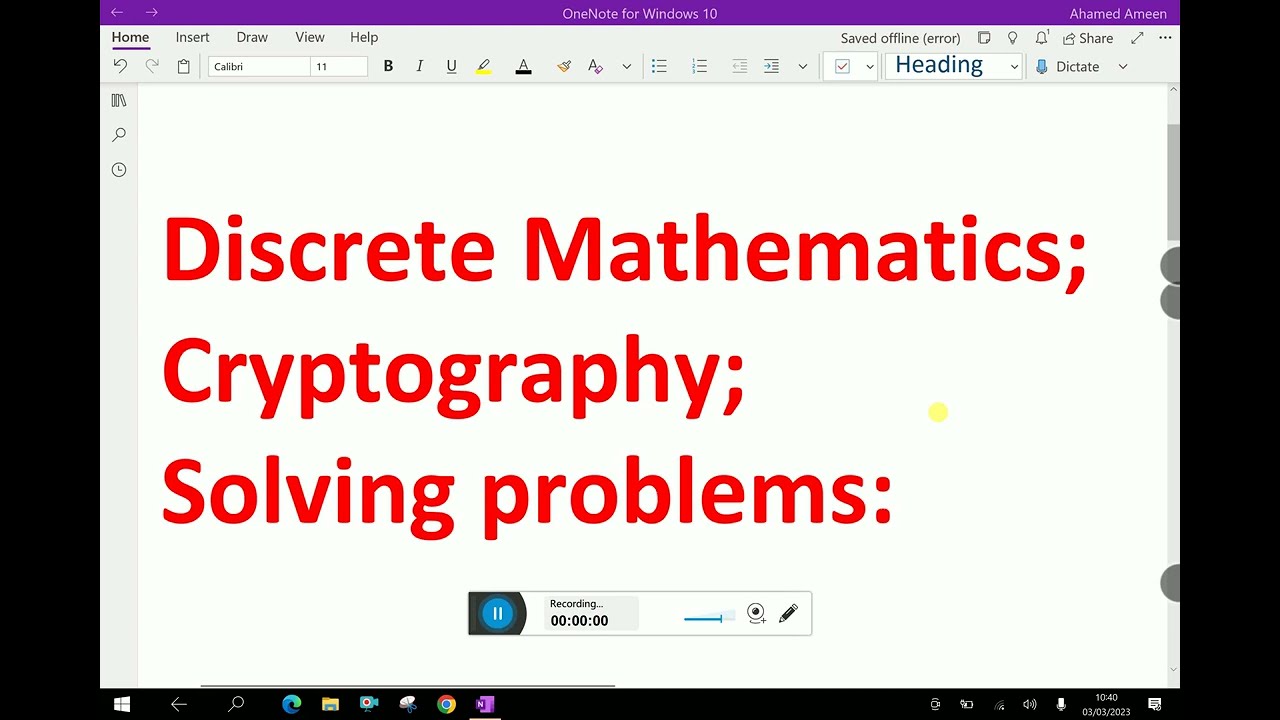Viewport: 1280px width, 720px height.
Task: Toggle bold formatting
Action: [388, 66]
